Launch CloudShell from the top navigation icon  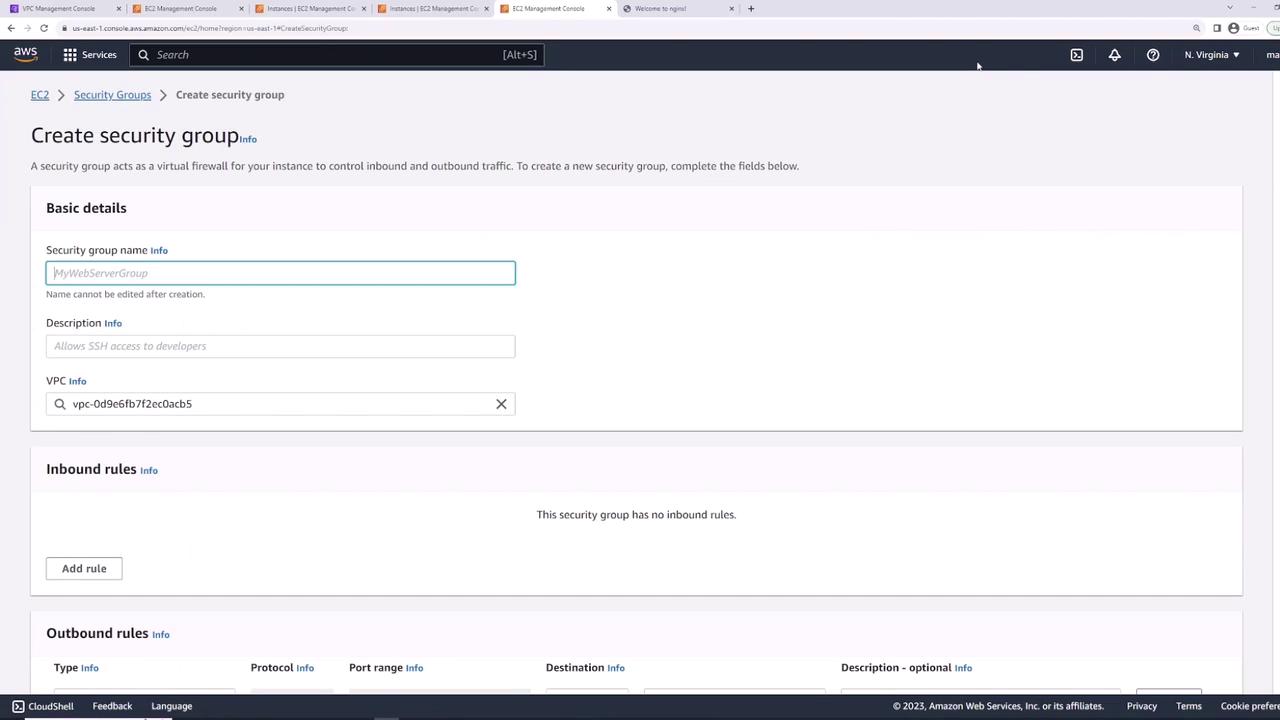click(1077, 55)
